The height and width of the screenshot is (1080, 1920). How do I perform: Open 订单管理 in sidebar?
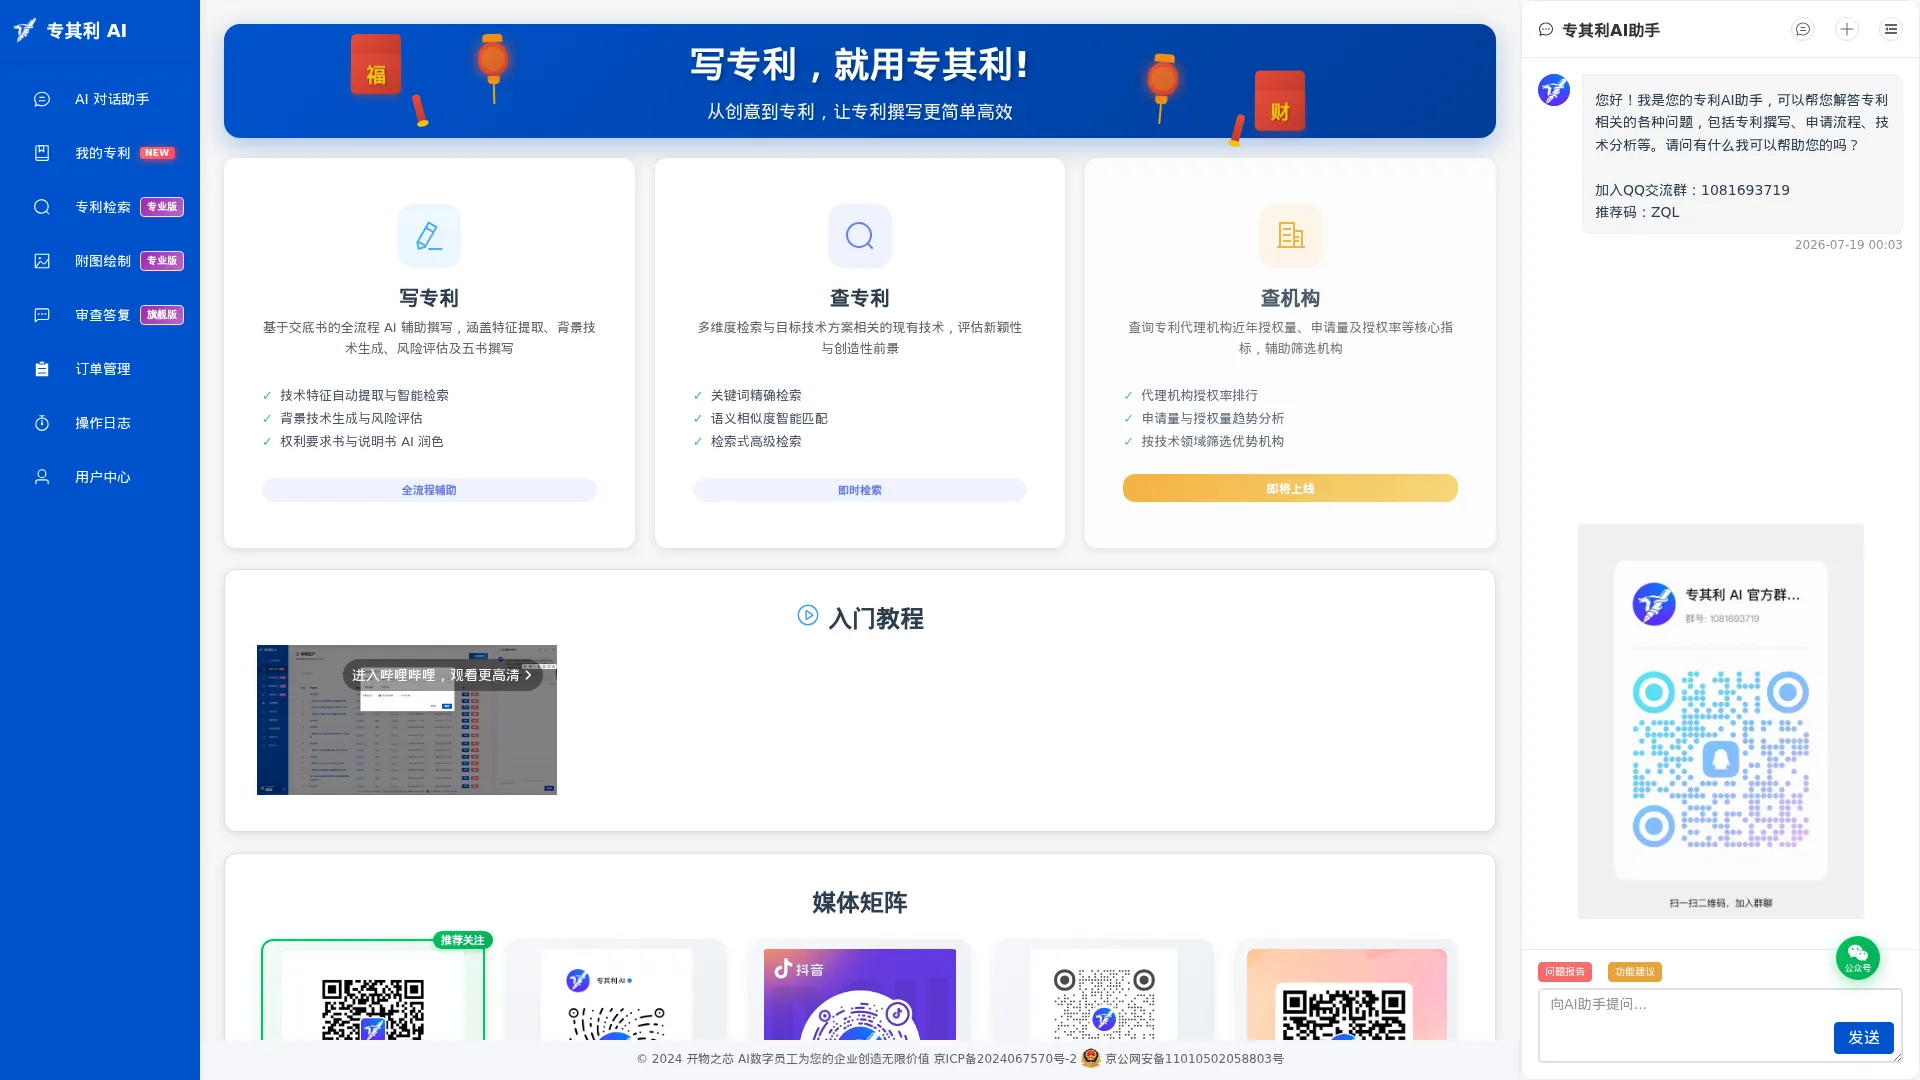(100, 369)
